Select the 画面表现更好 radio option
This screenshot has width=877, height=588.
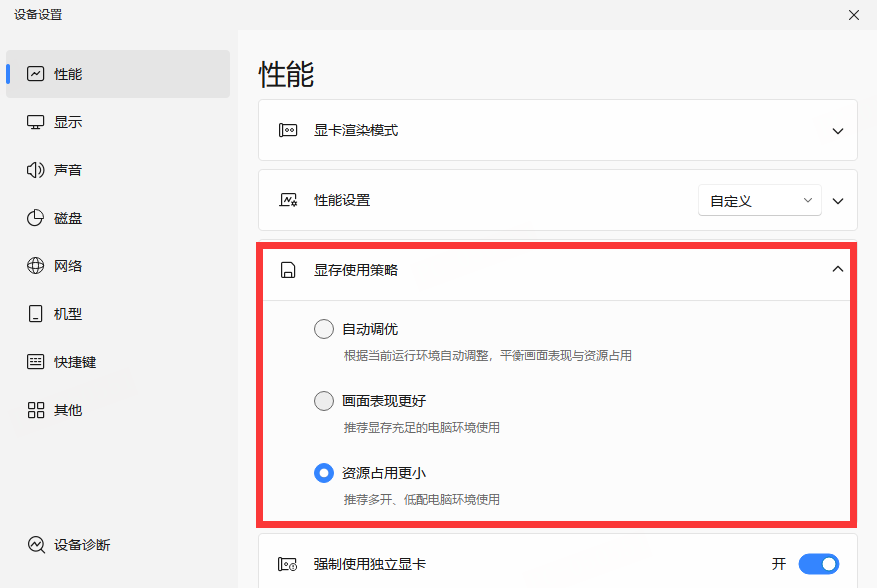click(323, 401)
